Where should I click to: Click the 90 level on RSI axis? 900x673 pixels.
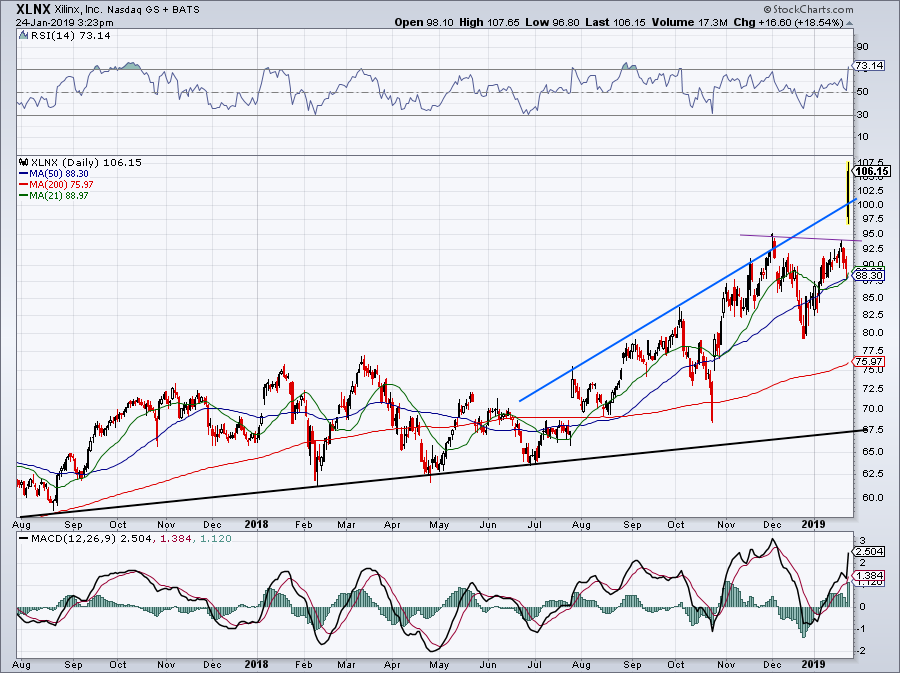pos(863,46)
